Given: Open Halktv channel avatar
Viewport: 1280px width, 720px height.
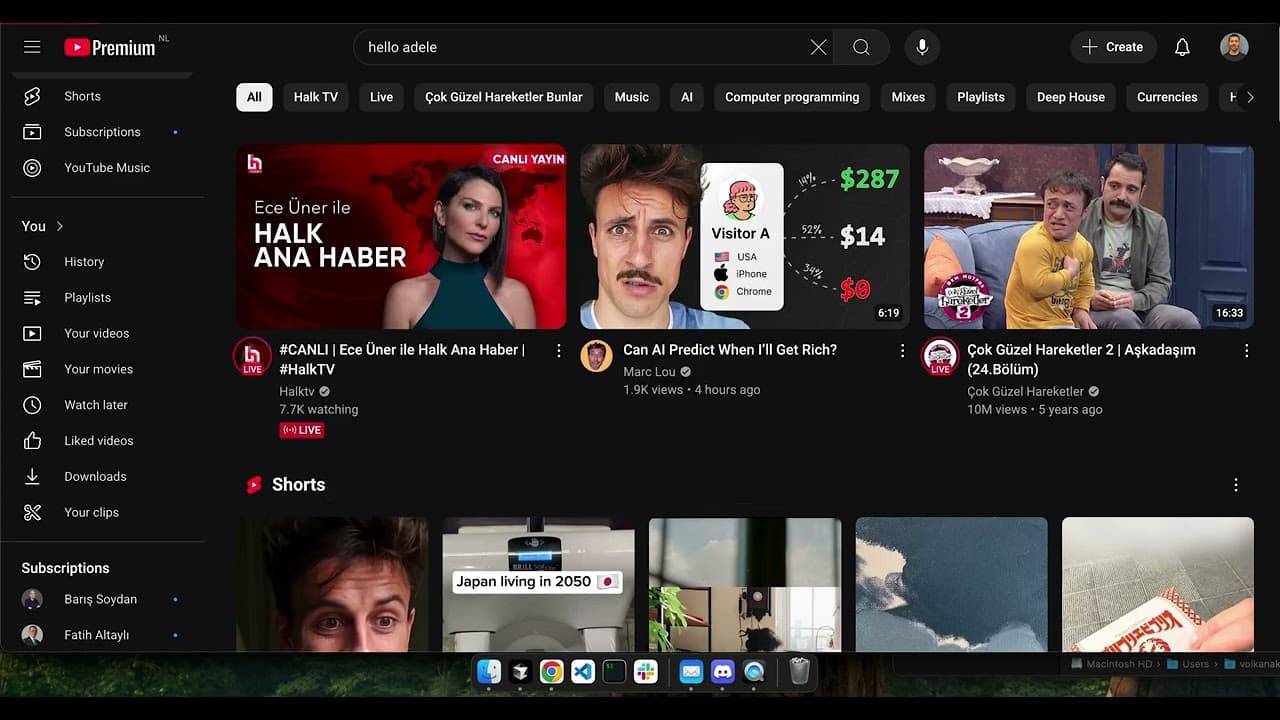Looking at the screenshot, I should pyautogui.click(x=252, y=357).
